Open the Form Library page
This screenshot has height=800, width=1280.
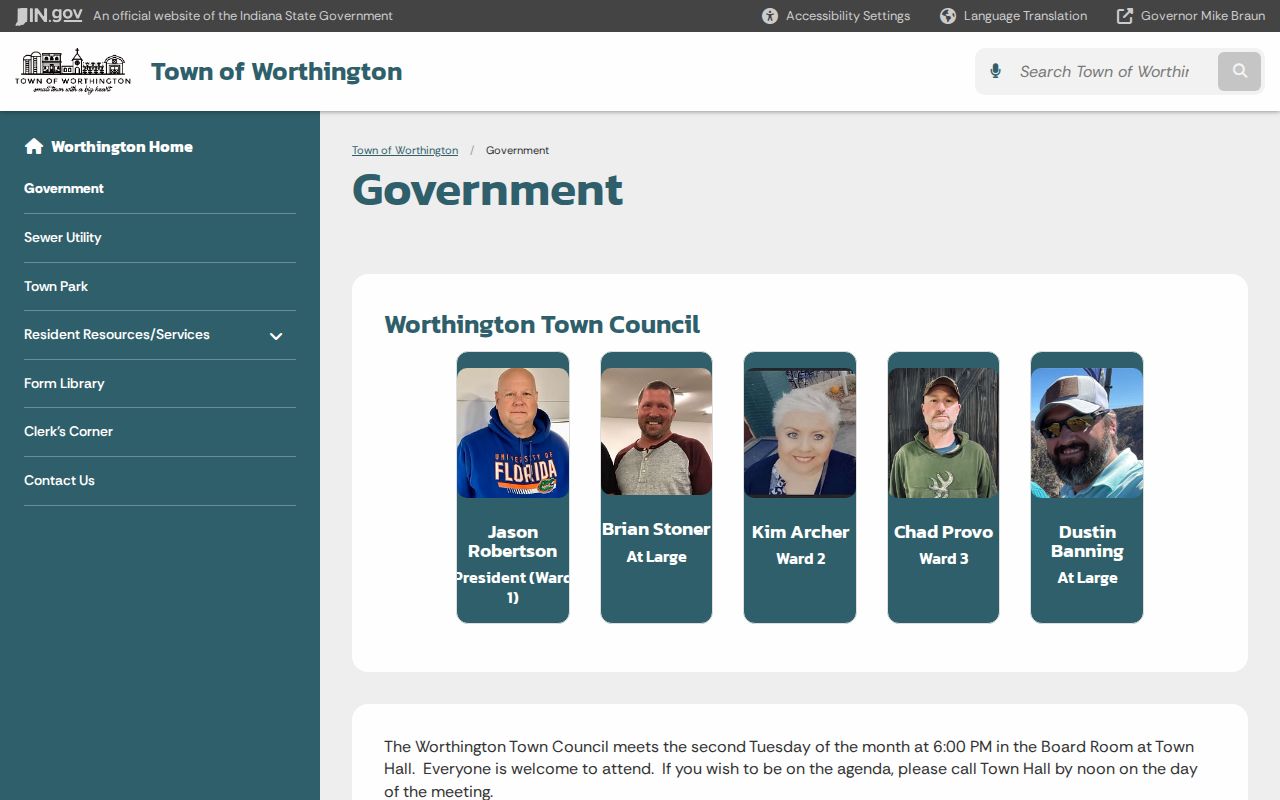coord(64,383)
